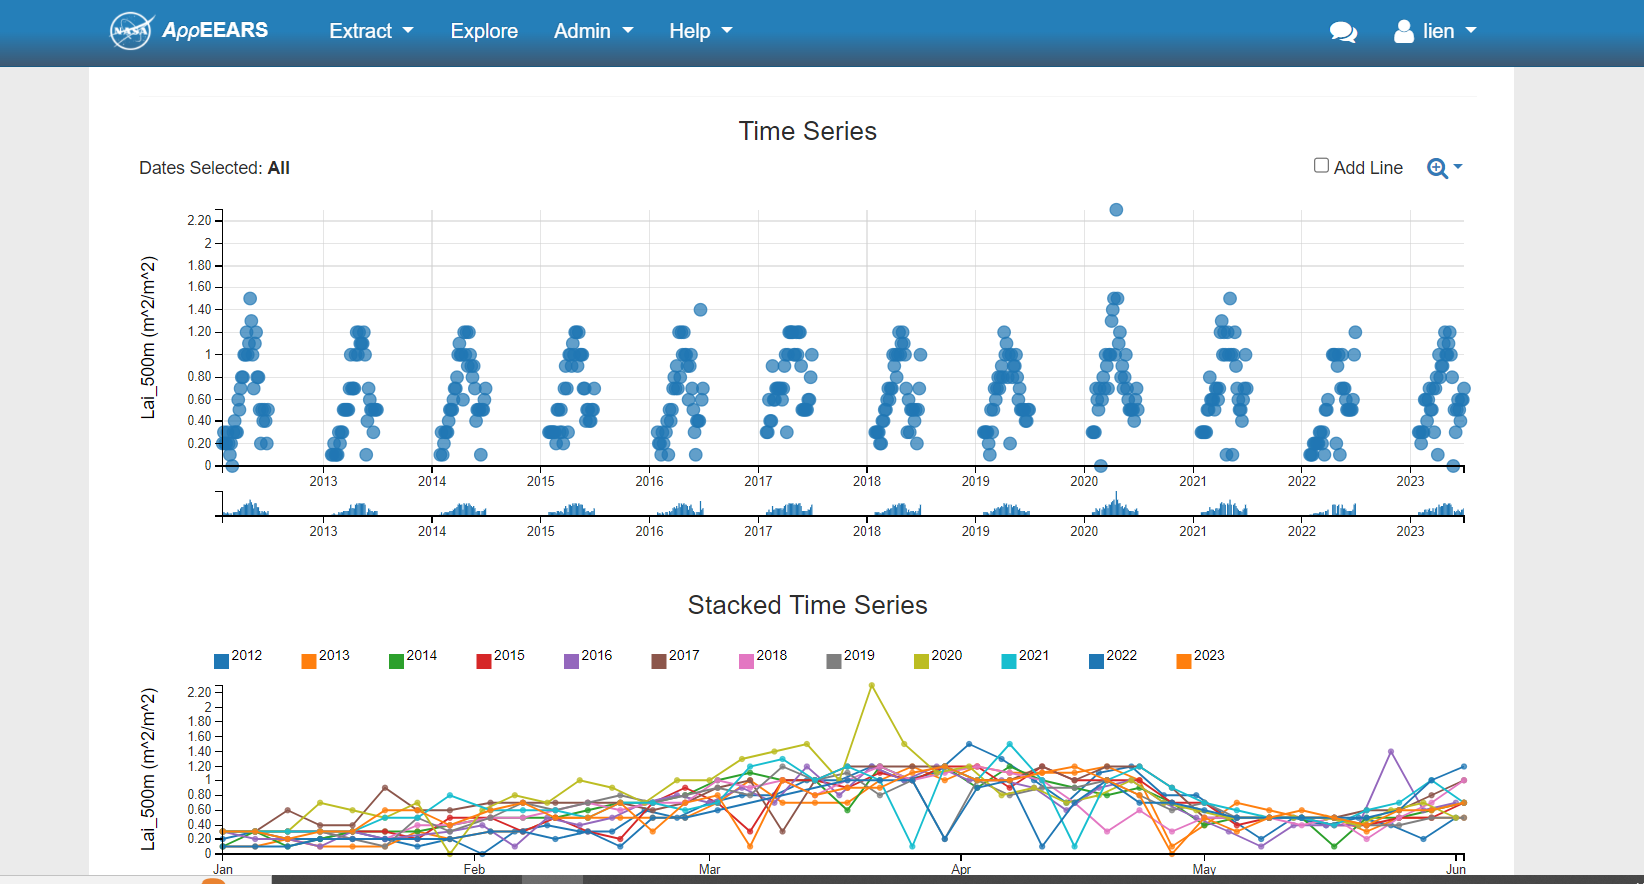Click the user profile icon
The width and height of the screenshot is (1644, 884).
1404,31
